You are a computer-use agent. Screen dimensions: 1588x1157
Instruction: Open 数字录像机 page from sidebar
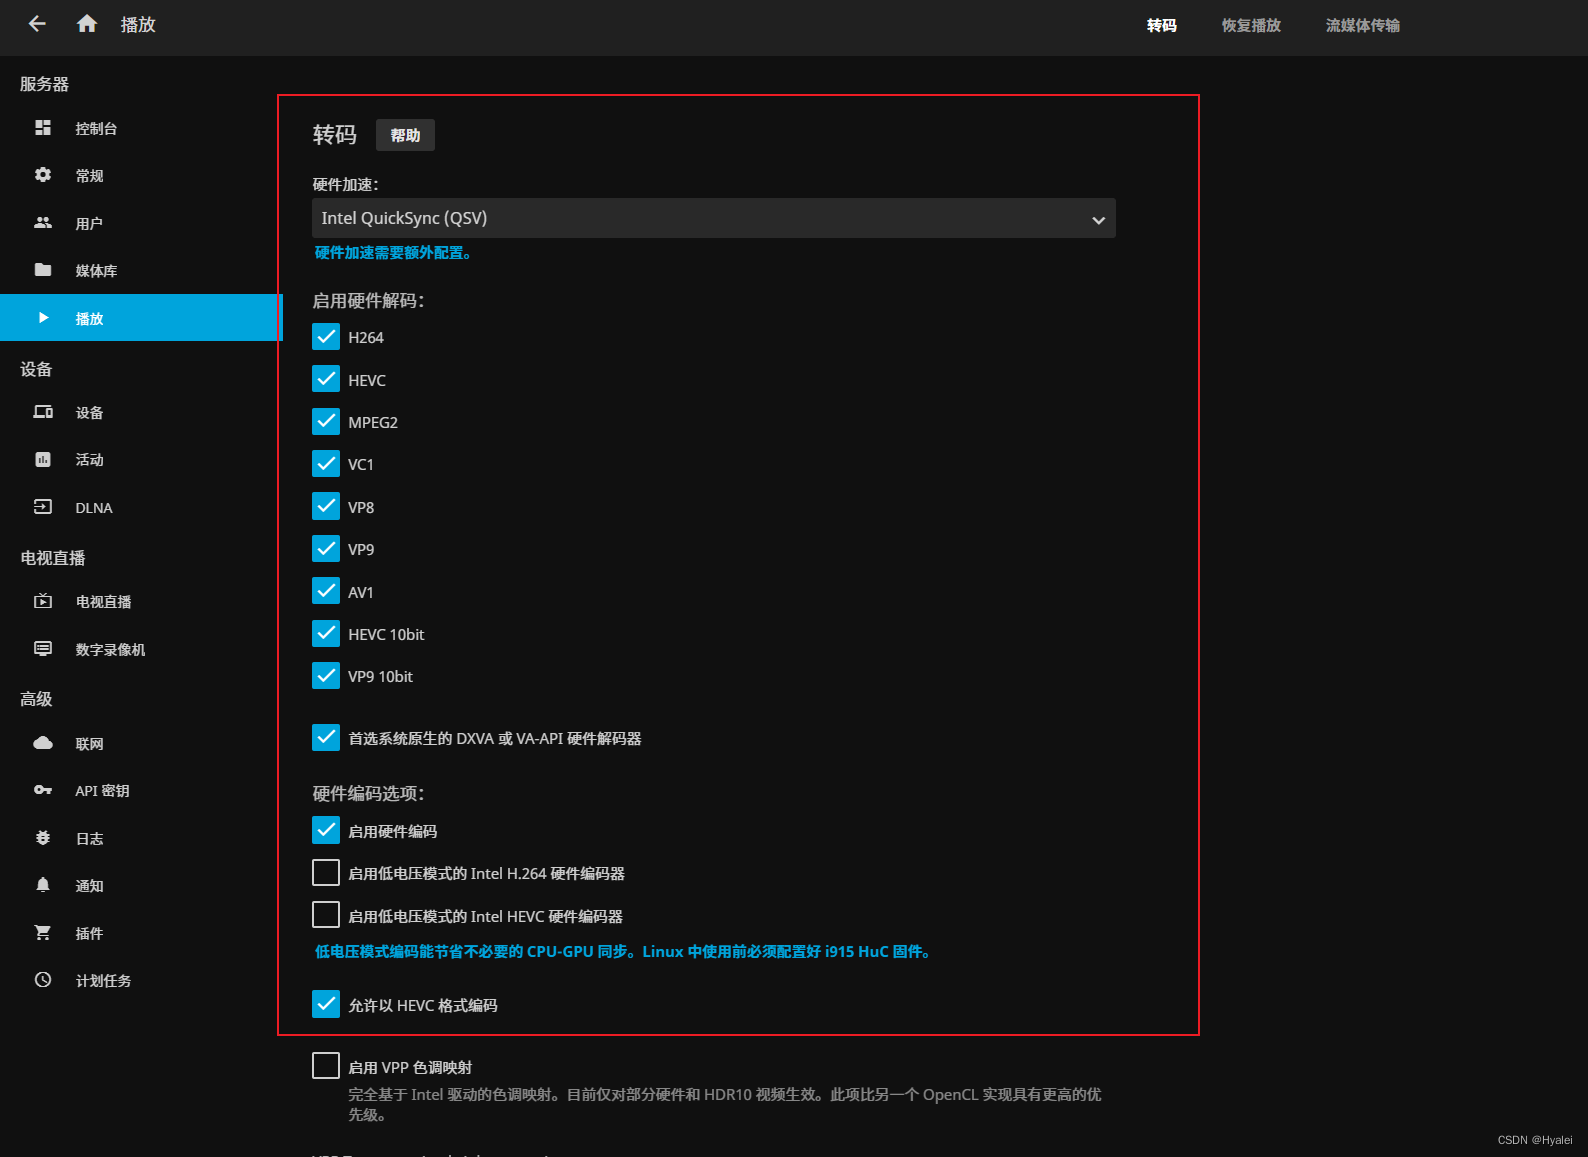[141, 649]
